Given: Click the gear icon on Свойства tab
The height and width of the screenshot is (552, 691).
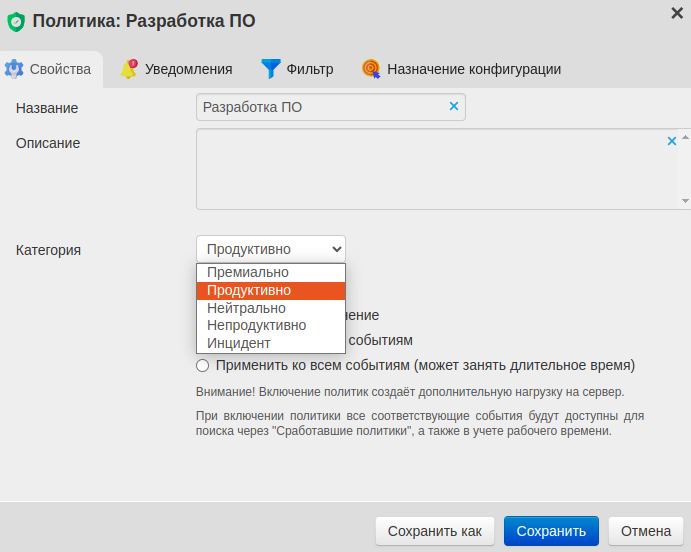Looking at the screenshot, I should pyautogui.click(x=14, y=69).
